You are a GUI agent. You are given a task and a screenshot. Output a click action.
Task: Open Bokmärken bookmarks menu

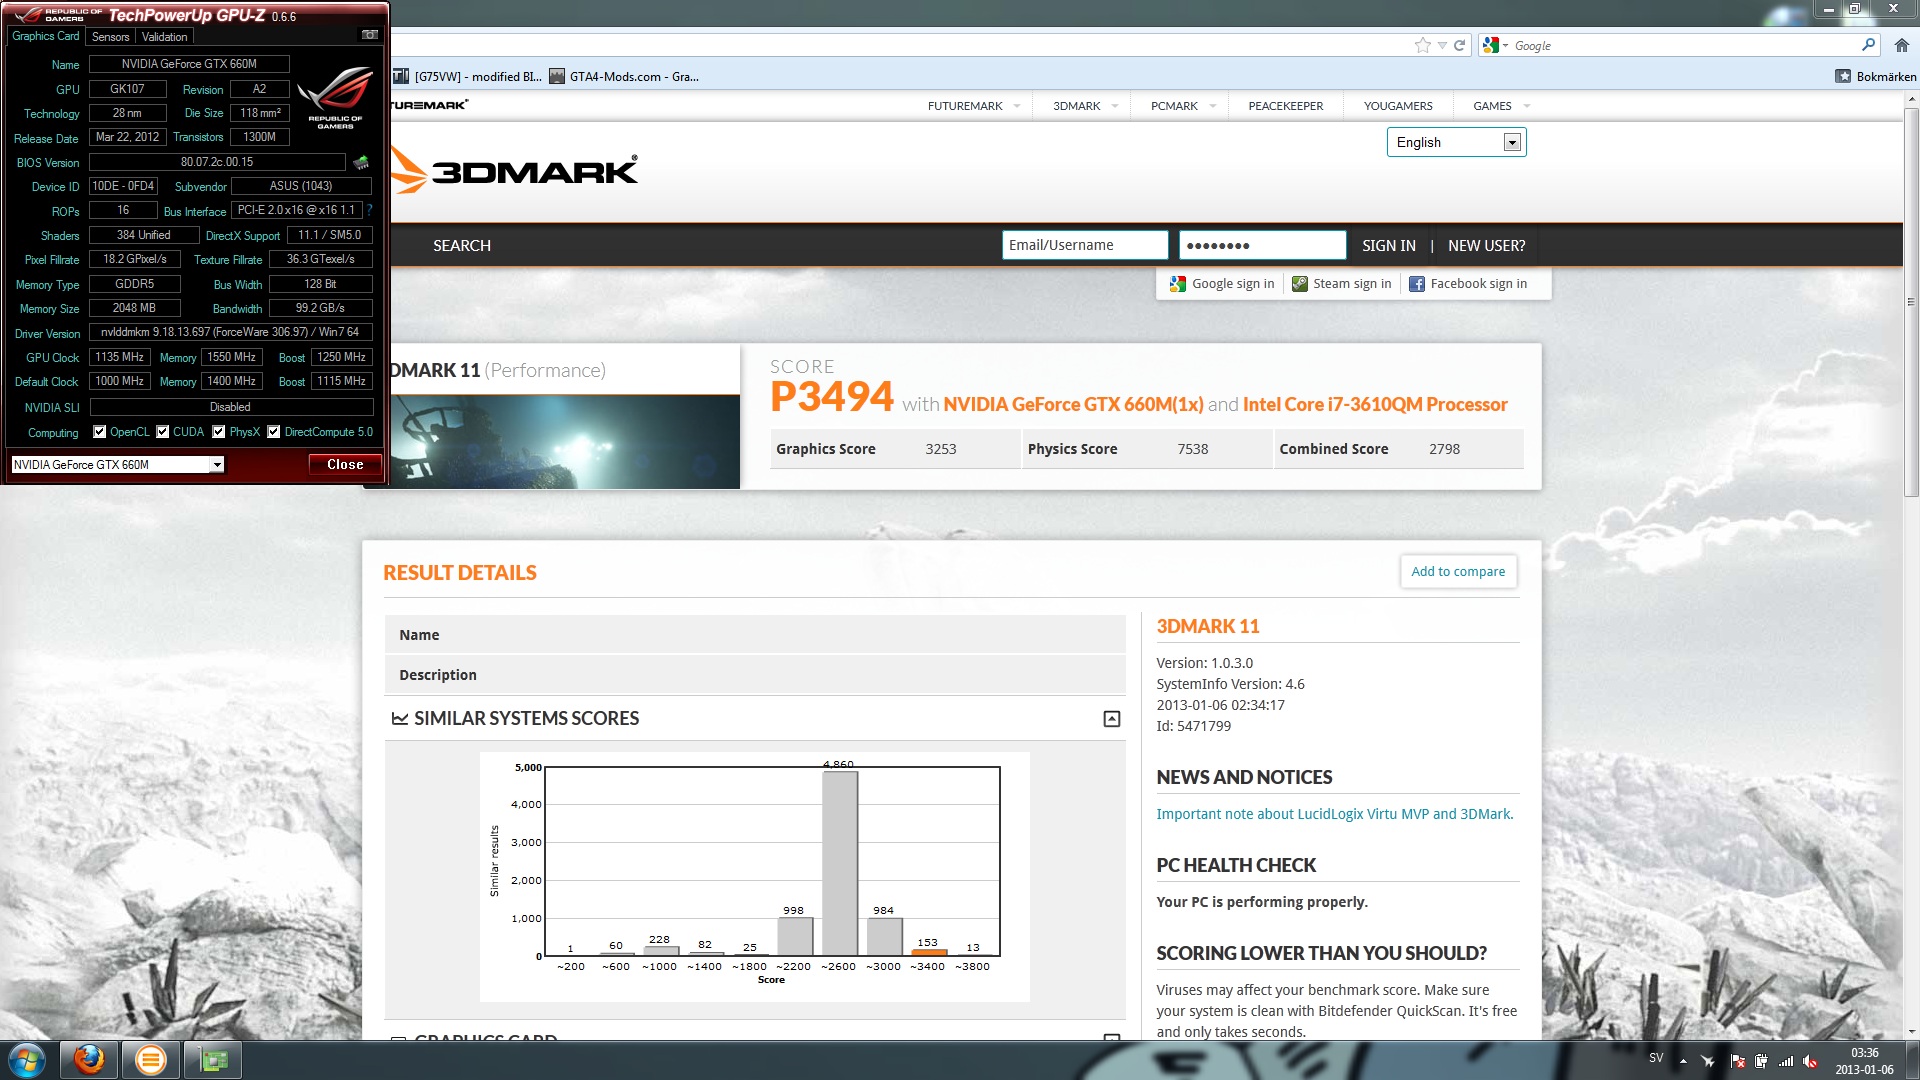pyautogui.click(x=1876, y=76)
